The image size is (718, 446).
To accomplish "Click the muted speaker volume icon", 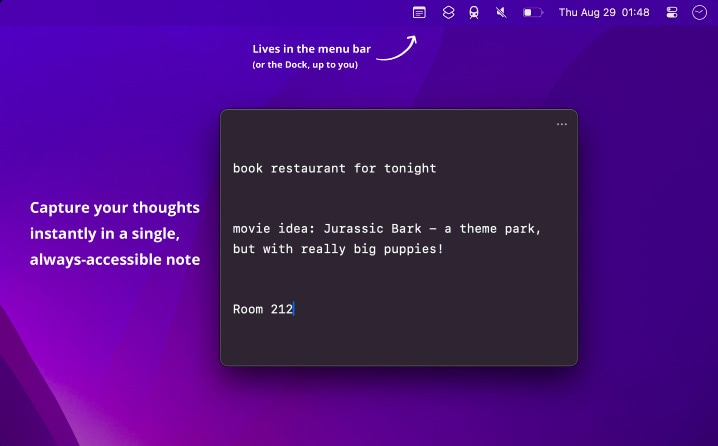I will (x=501, y=12).
